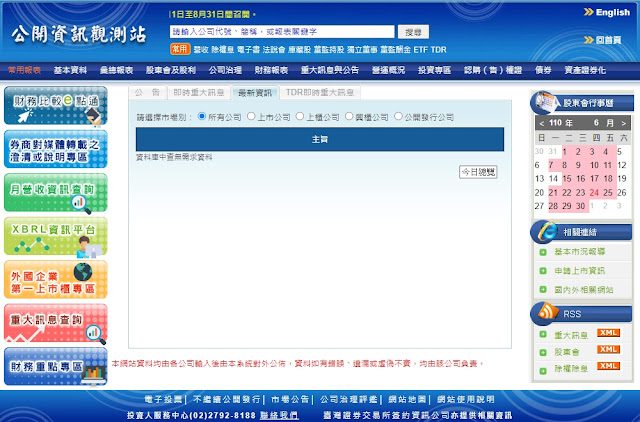Open the 財務重點專區 banner
Screen dimensions: 640x422
pos(56,366)
